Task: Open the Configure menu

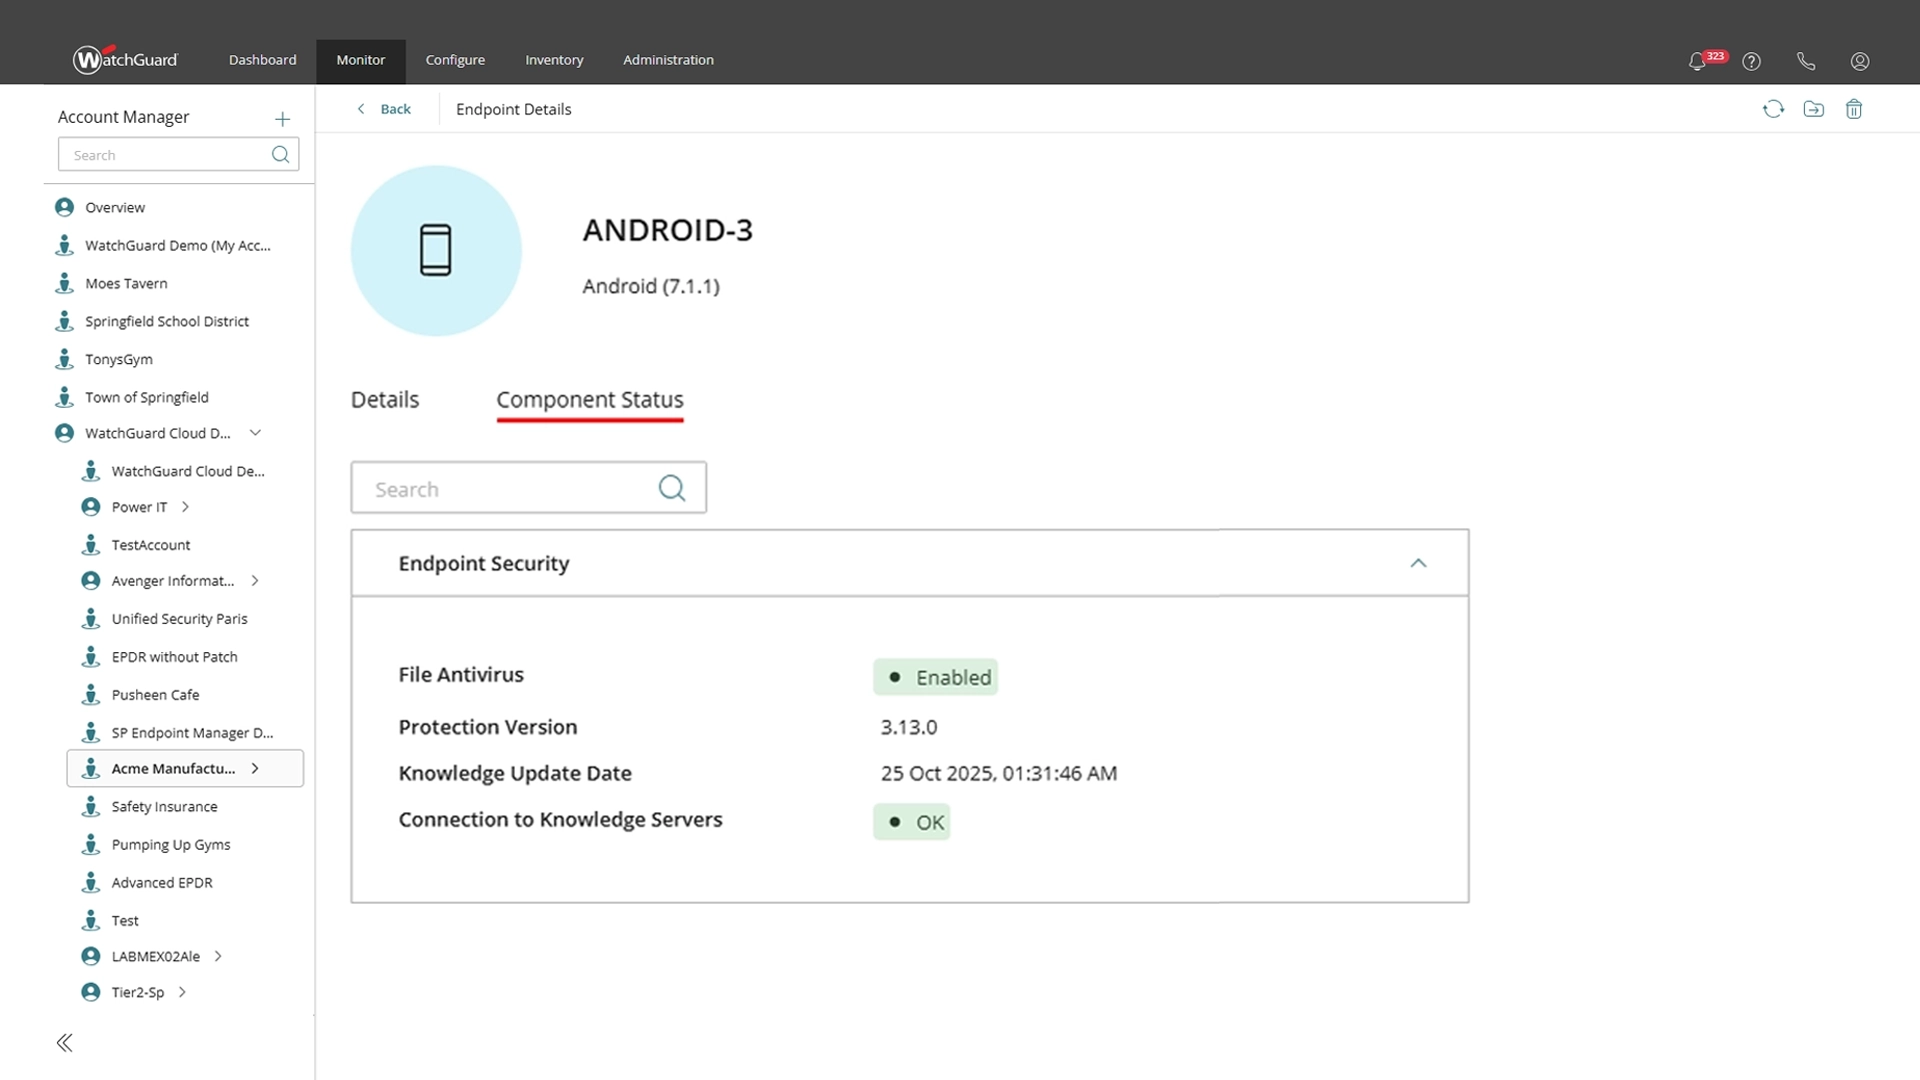Action: coord(455,60)
